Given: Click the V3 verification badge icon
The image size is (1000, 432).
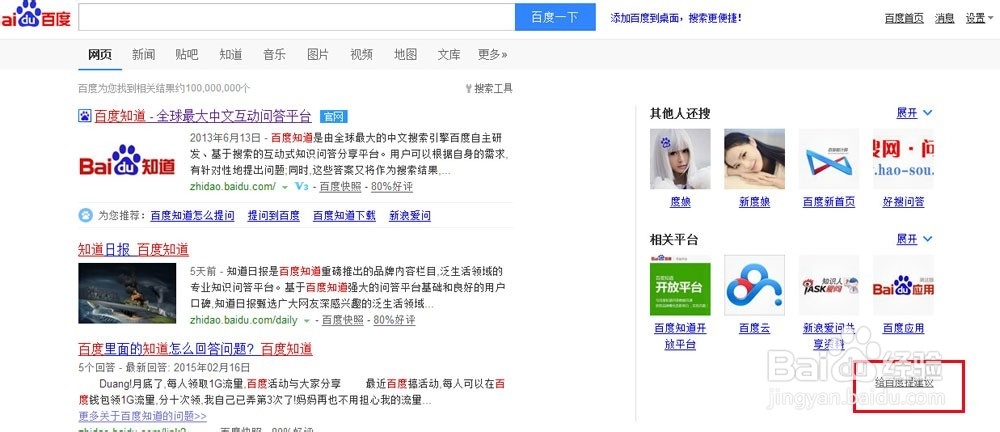Looking at the screenshot, I should tap(302, 186).
